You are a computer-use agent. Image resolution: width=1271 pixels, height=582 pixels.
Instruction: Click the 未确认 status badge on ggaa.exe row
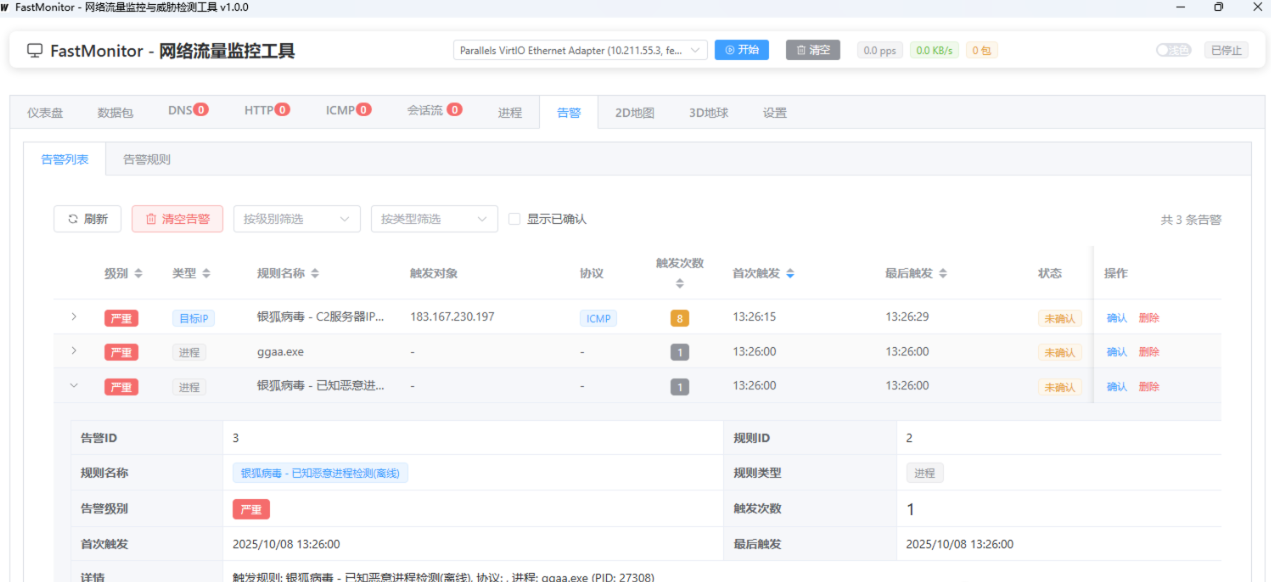click(x=1059, y=351)
